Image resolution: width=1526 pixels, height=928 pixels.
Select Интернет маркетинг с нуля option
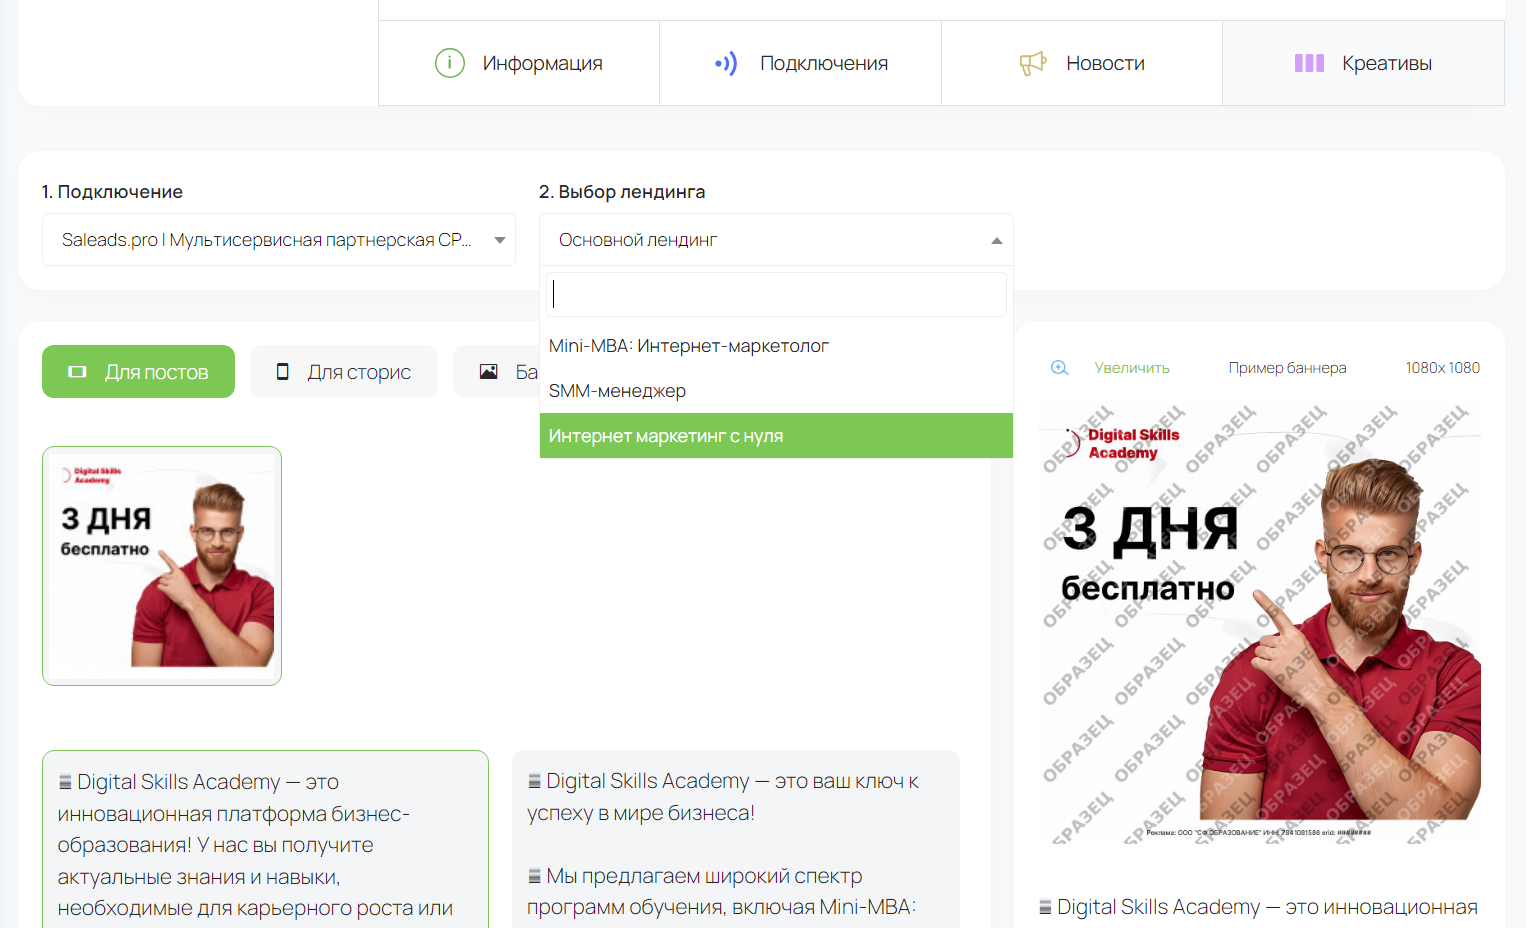tap(776, 436)
